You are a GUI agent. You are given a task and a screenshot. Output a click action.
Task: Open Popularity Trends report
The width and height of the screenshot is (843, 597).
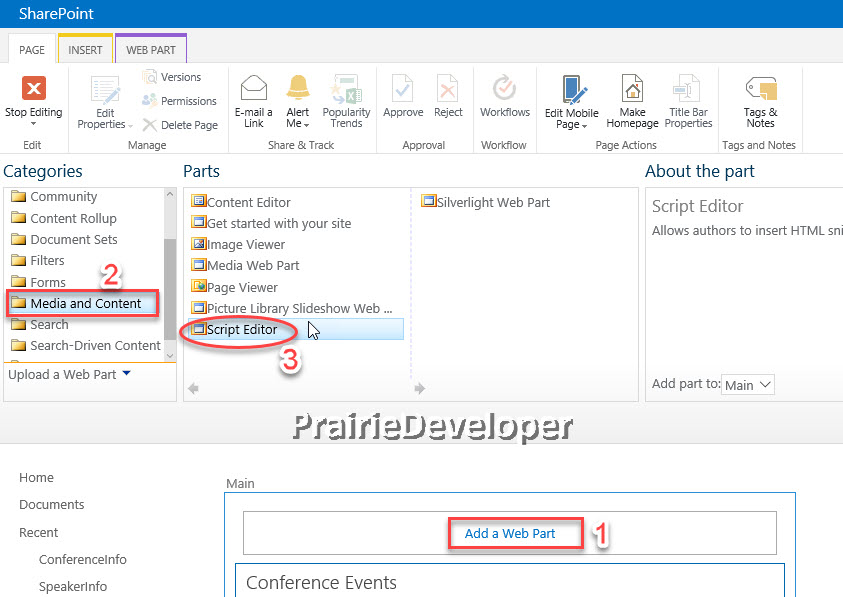click(x=346, y=101)
